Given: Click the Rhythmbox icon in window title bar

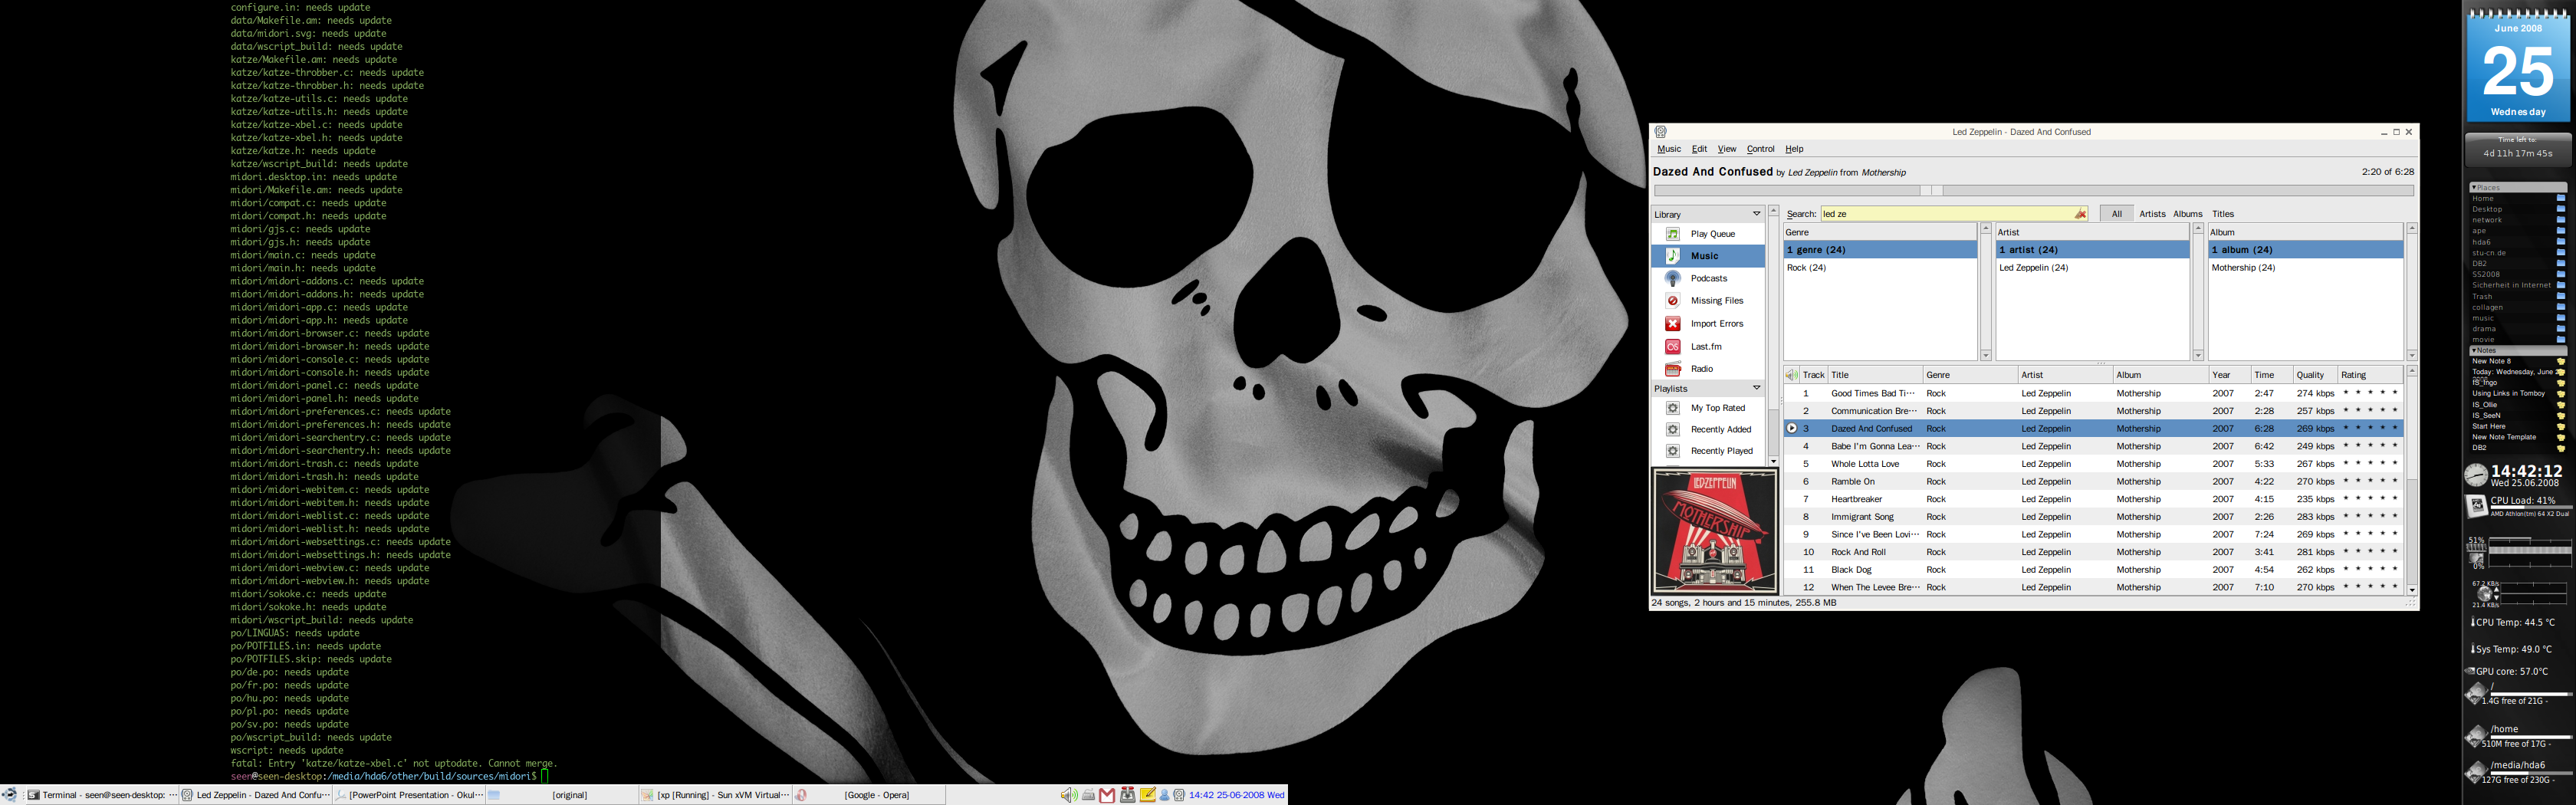Looking at the screenshot, I should click(1661, 132).
